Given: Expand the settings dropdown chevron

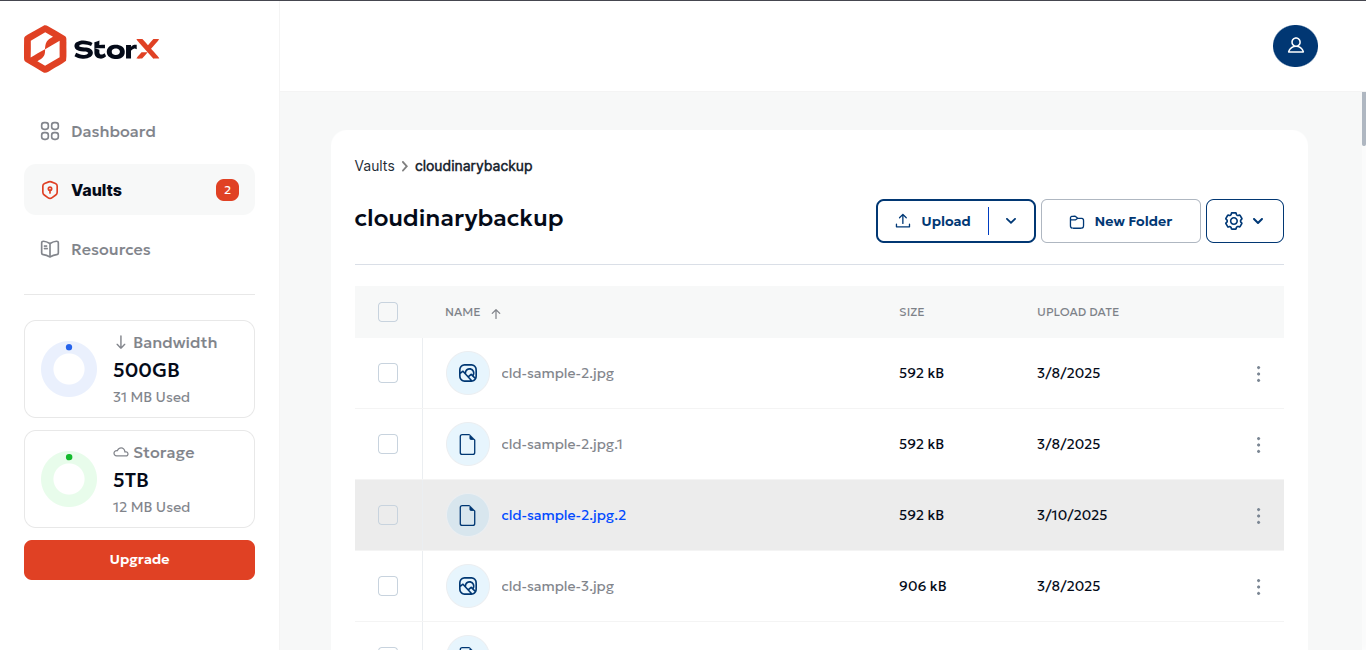Looking at the screenshot, I should [1258, 221].
